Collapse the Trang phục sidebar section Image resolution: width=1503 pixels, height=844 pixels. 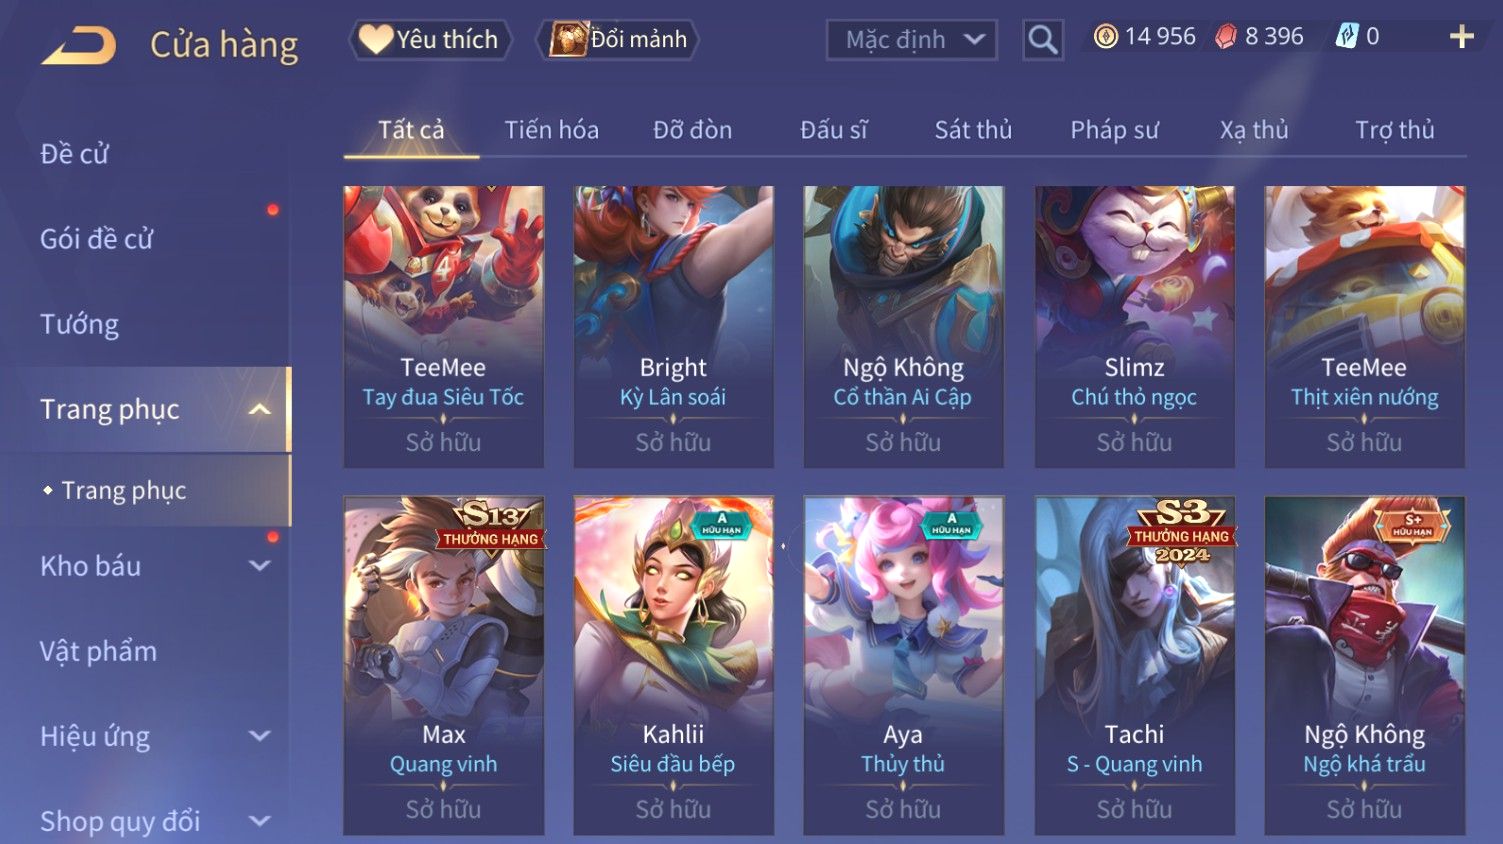[259, 410]
